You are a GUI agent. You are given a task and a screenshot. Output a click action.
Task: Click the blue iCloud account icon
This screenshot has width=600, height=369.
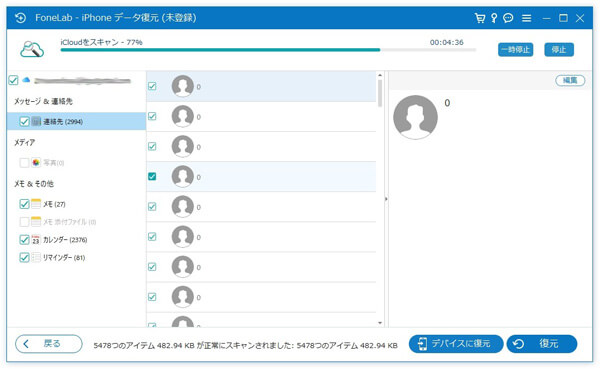click(x=26, y=80)
